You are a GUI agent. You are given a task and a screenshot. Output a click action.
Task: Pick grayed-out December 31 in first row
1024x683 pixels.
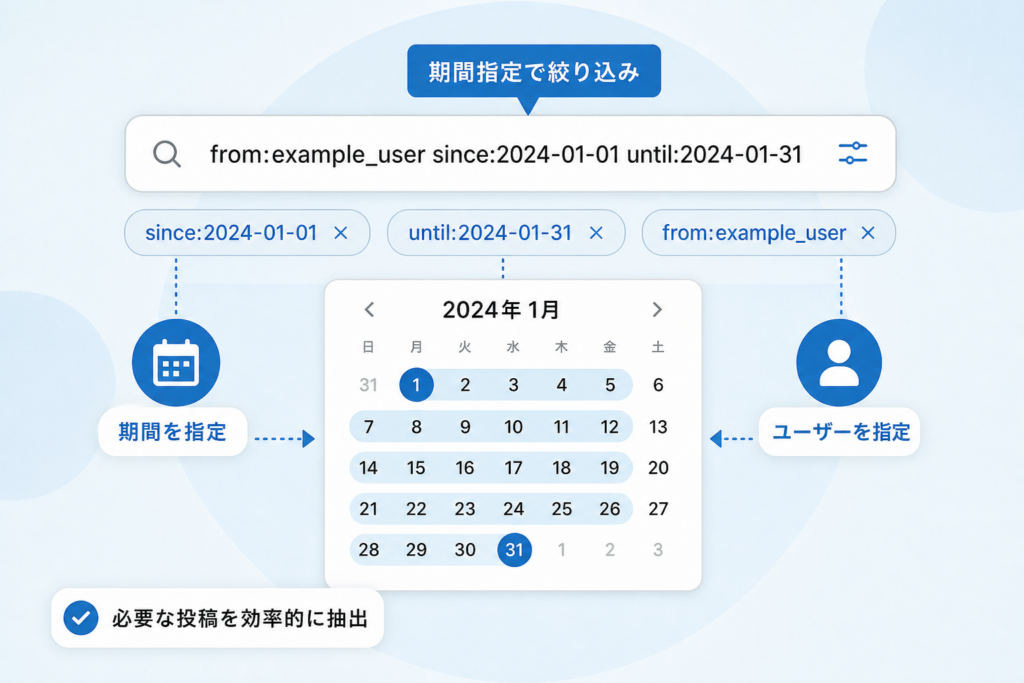pos(368,385)
